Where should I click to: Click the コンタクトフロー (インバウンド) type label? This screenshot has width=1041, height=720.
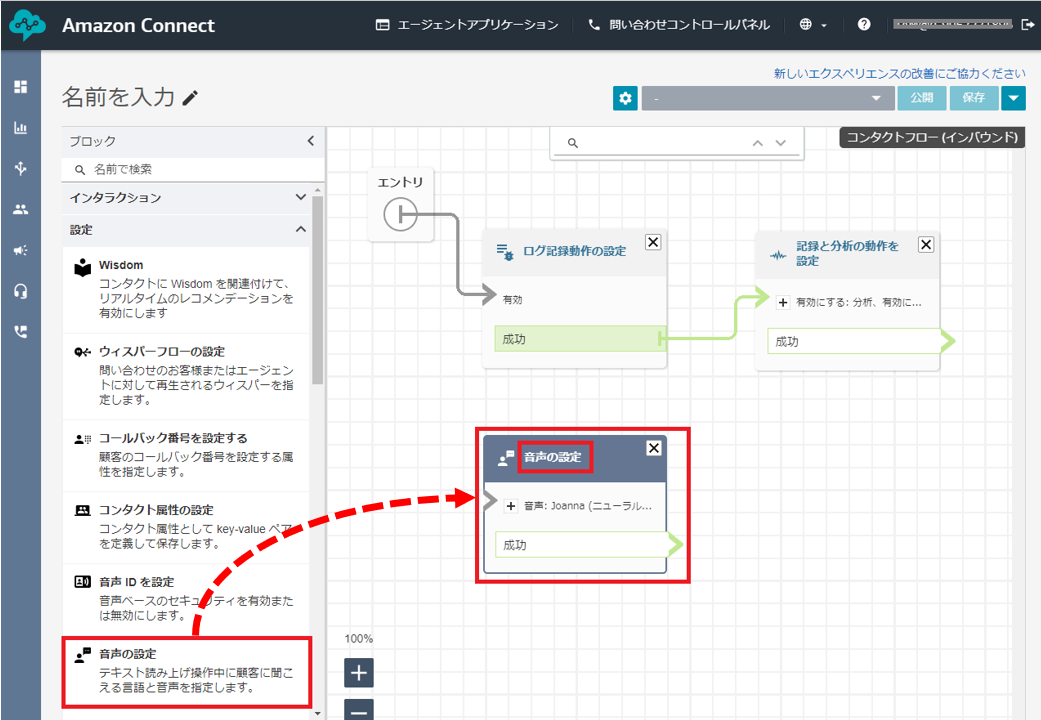click(x=933, y=137)
